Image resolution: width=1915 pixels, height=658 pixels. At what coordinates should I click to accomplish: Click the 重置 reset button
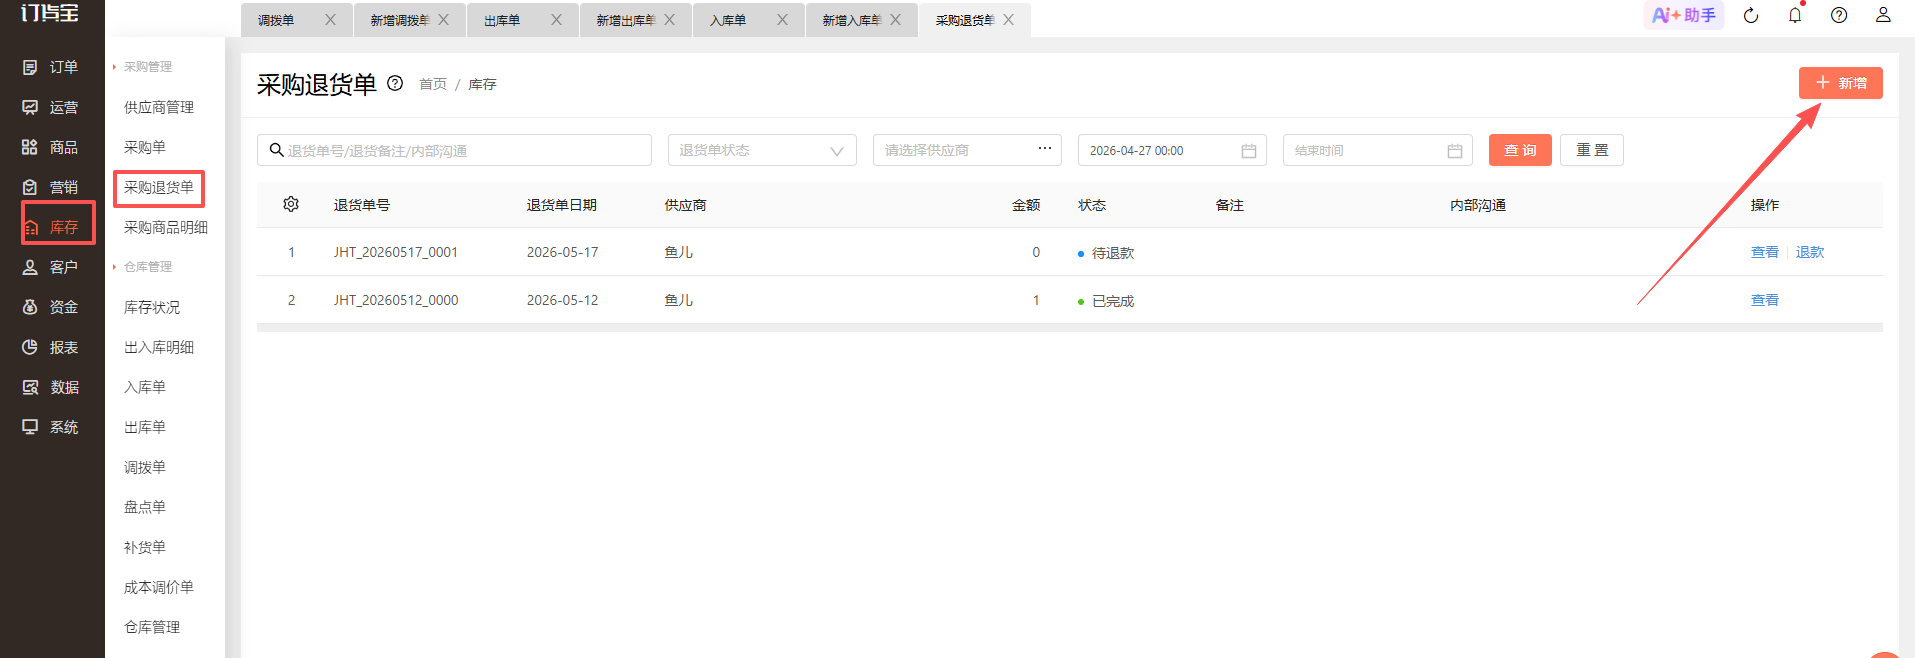coord(1592,150)
